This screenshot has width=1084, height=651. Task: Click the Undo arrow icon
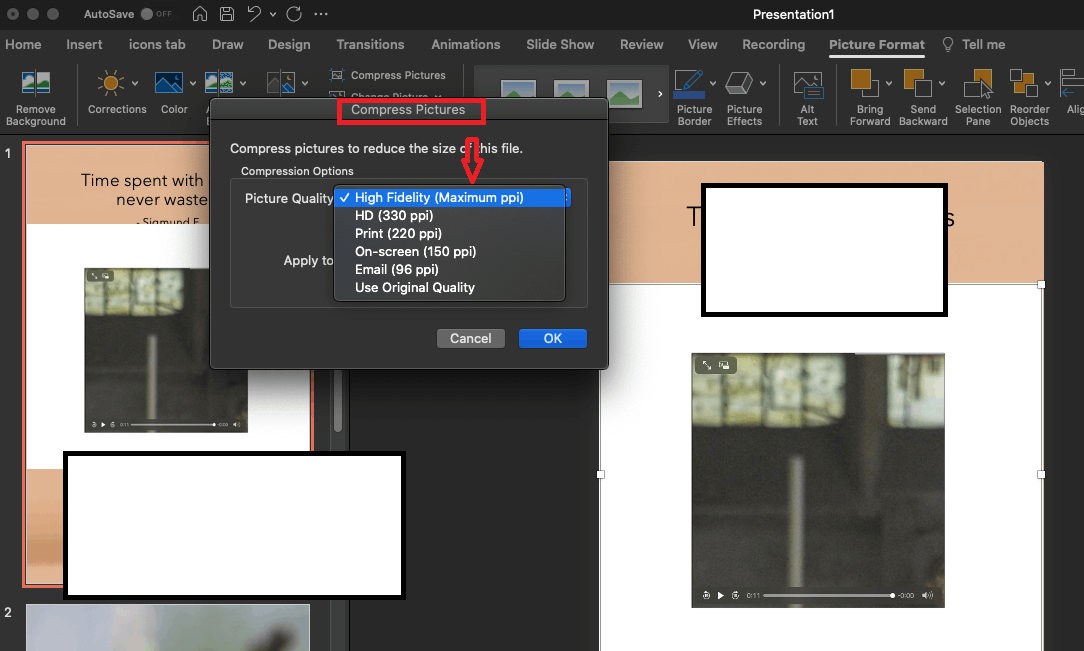coord(254,14)
